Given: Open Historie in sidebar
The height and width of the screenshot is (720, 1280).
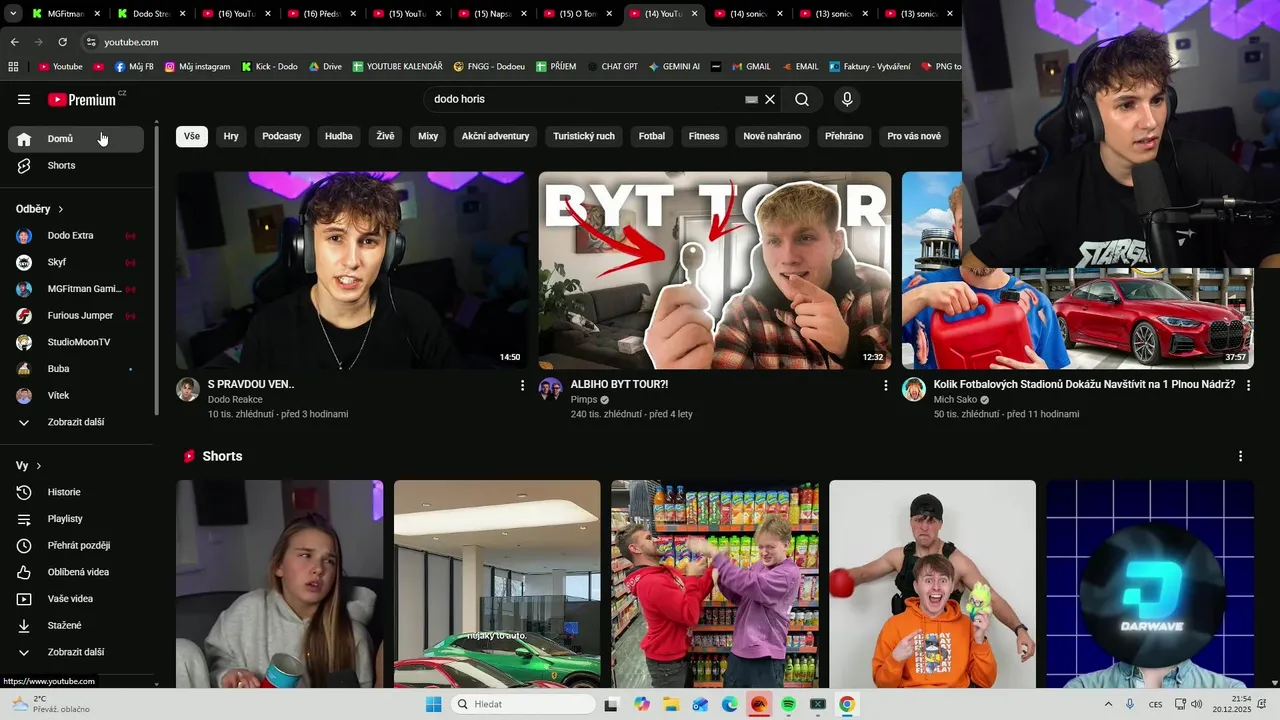Looking at the screenshot, I should coord(76,492).
